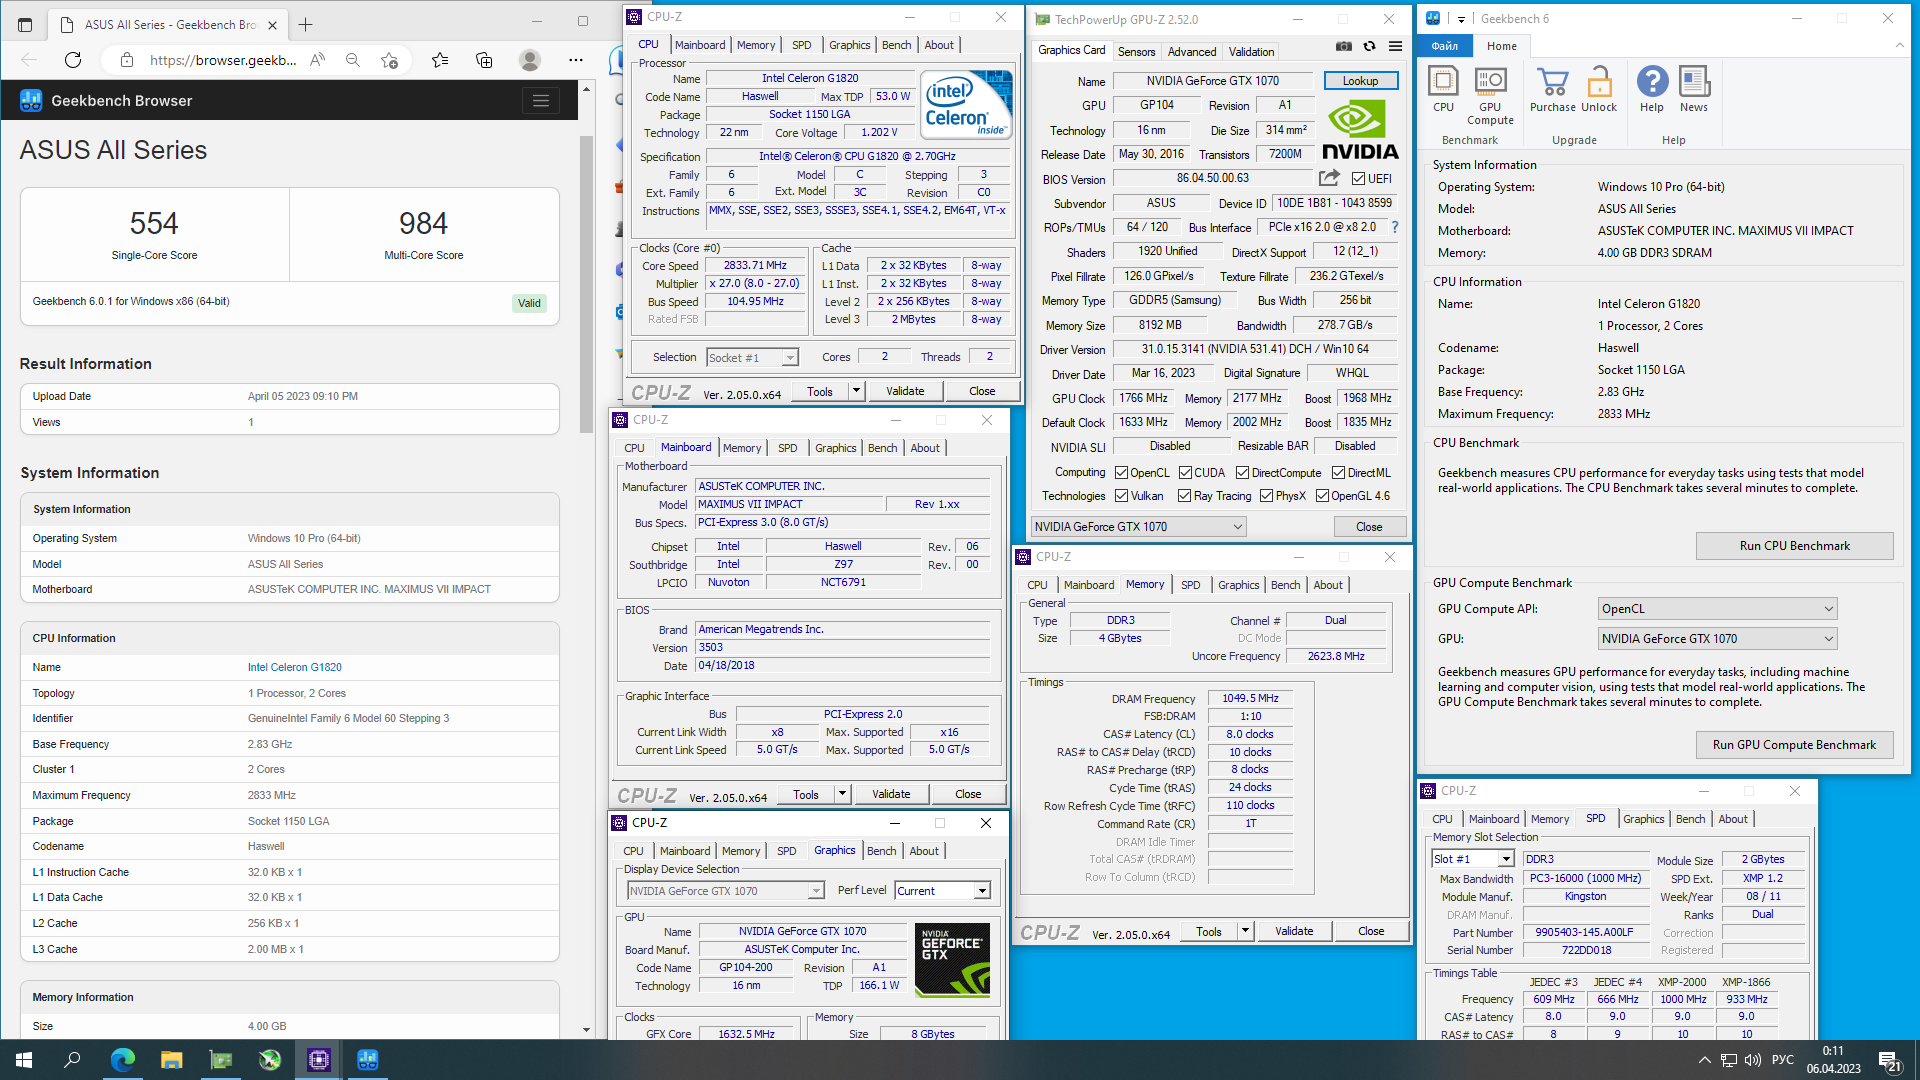Click the Edge profile avatar

coord(530,60)
